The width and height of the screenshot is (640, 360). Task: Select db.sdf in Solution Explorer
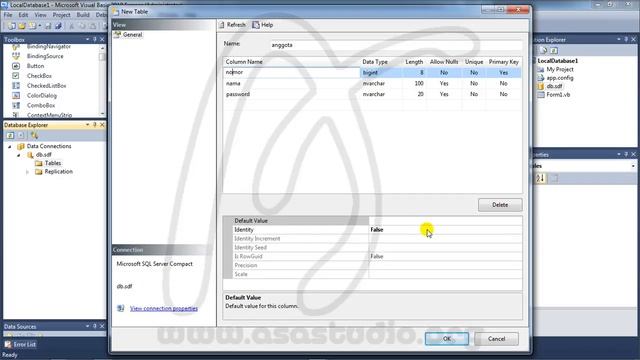point(554,86)
